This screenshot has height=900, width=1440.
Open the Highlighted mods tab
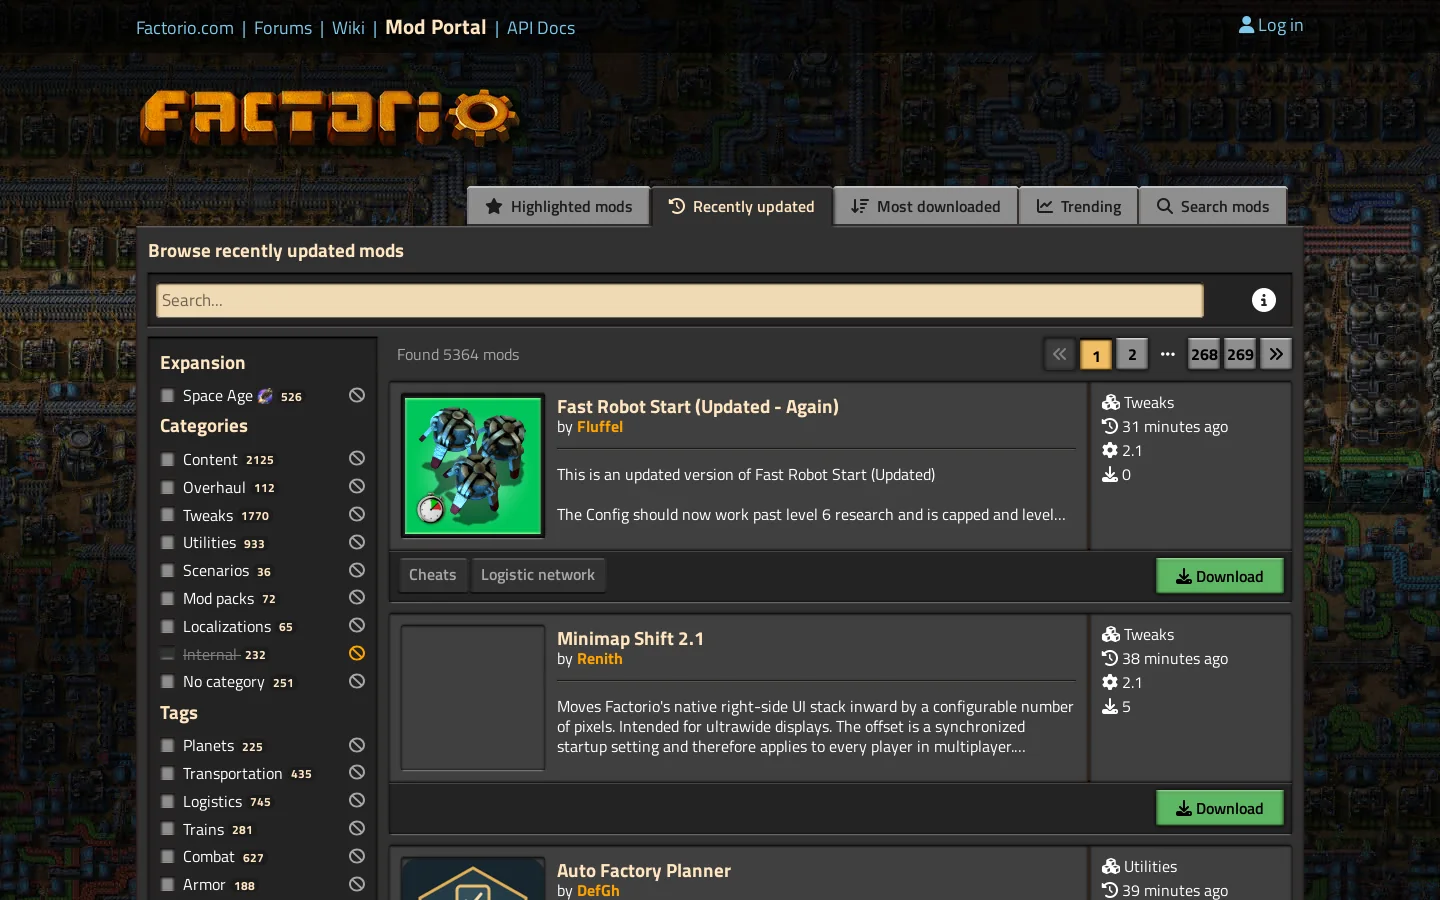pos(559,206)
